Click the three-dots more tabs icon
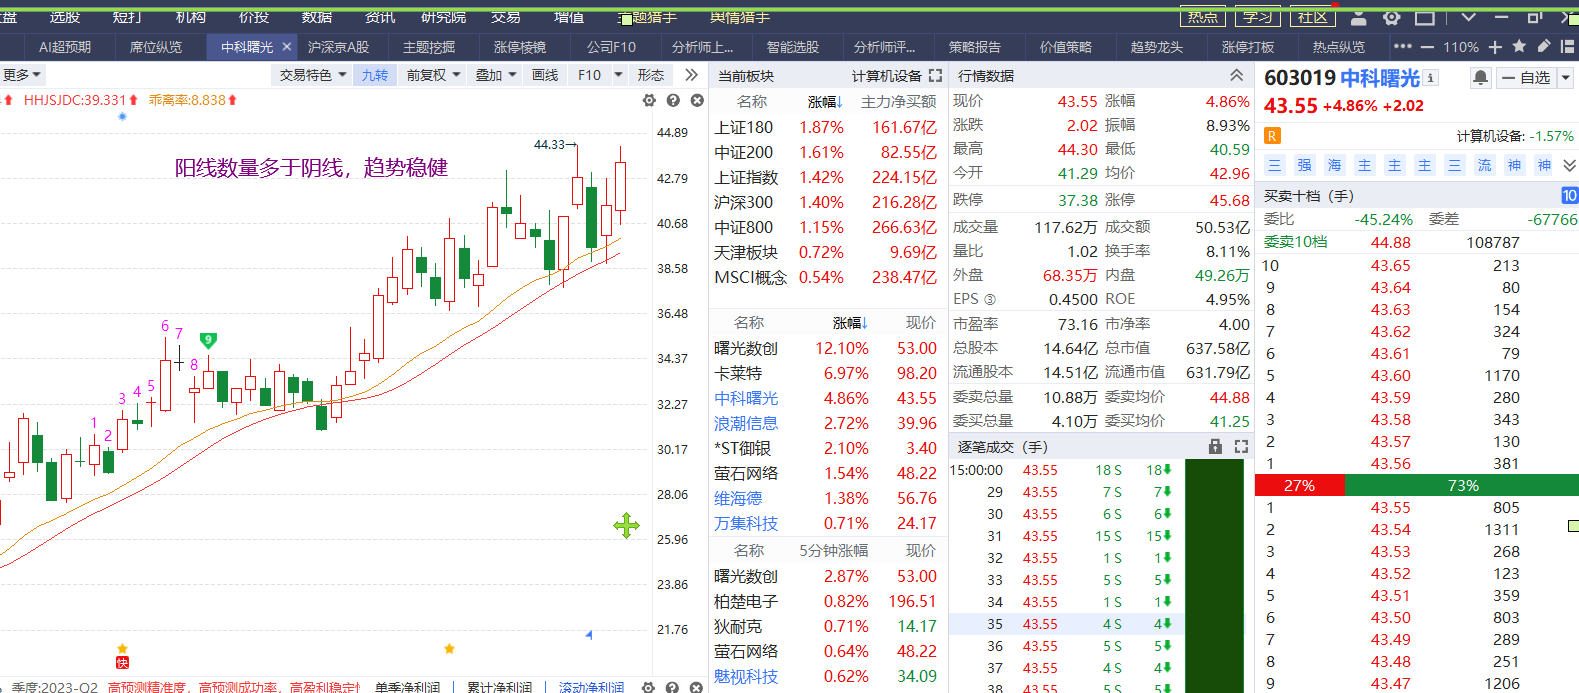This screenshot has height=693, width=1579. tap(1402, 47)
